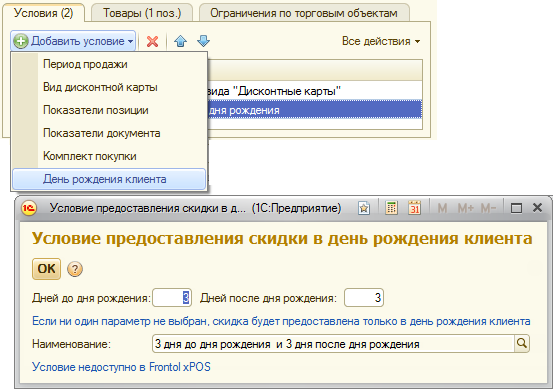Move condition down with blue arrow
553x389 pixels.
[203, 41]
